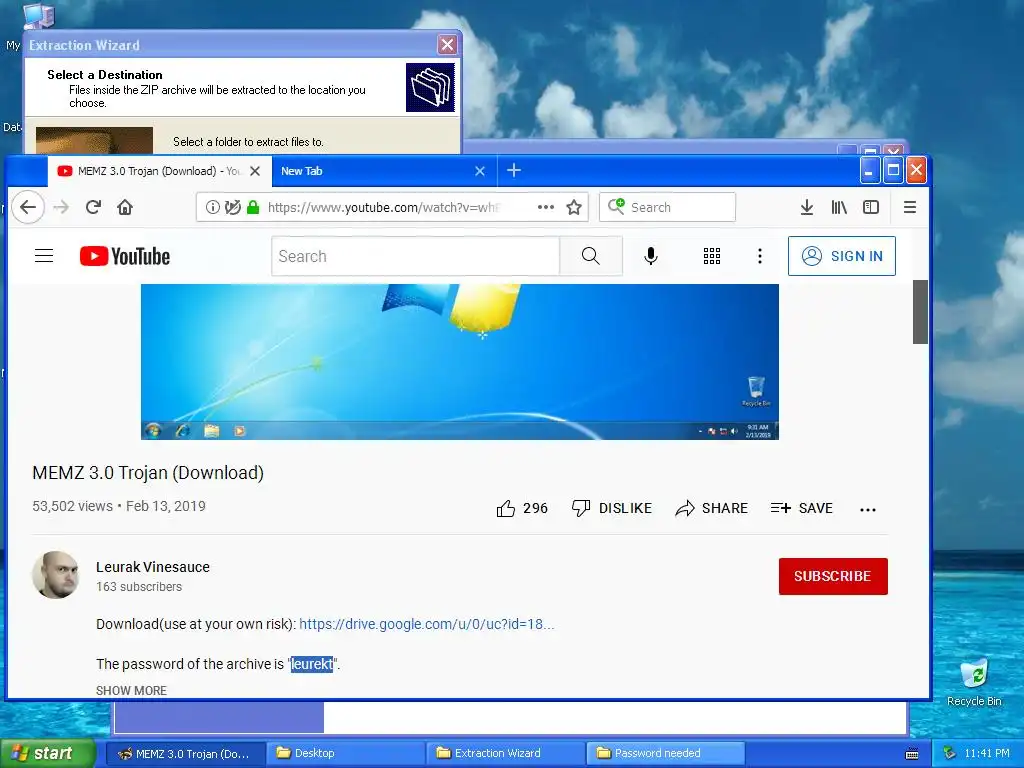Click the taskbar clock showing 11:41 PM
1024x768 pixels.
[x=987, y=753]
